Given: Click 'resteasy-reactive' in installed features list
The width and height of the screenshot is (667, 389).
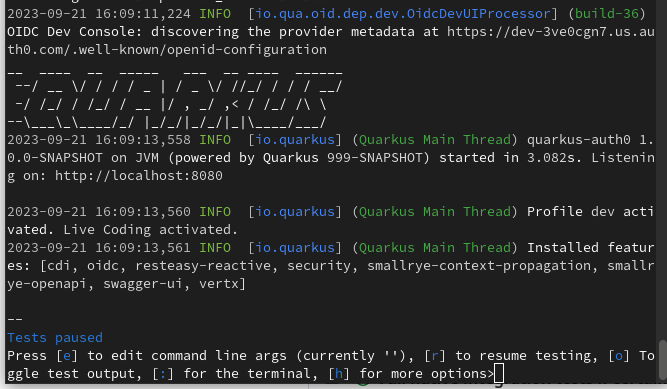Looking at the screenshot, I should pyautogui.click(x=203, y=266).
